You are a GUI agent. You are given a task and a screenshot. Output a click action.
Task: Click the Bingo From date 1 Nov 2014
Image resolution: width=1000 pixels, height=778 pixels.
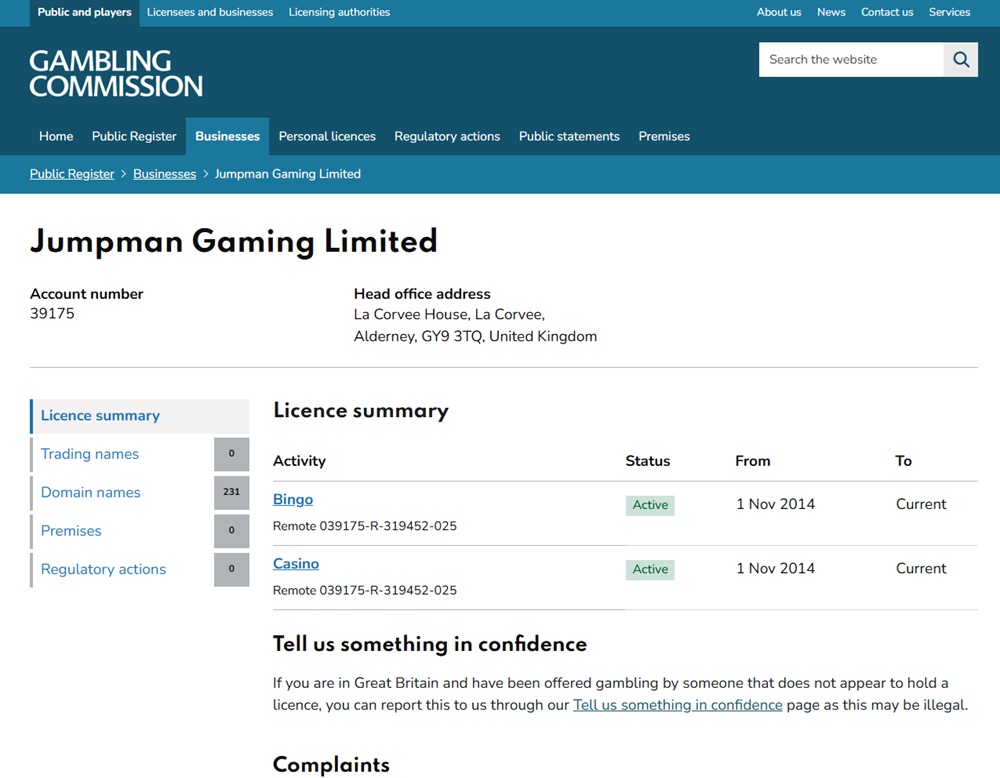click(x=776, y=504)
